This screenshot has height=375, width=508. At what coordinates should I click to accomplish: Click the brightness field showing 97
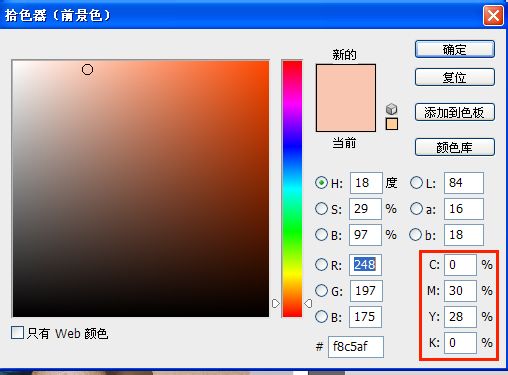(365, 235)
